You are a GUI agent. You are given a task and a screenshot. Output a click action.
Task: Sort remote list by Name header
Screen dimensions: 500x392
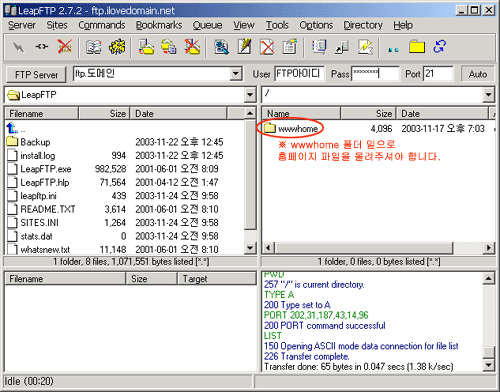tap(301, 113)
